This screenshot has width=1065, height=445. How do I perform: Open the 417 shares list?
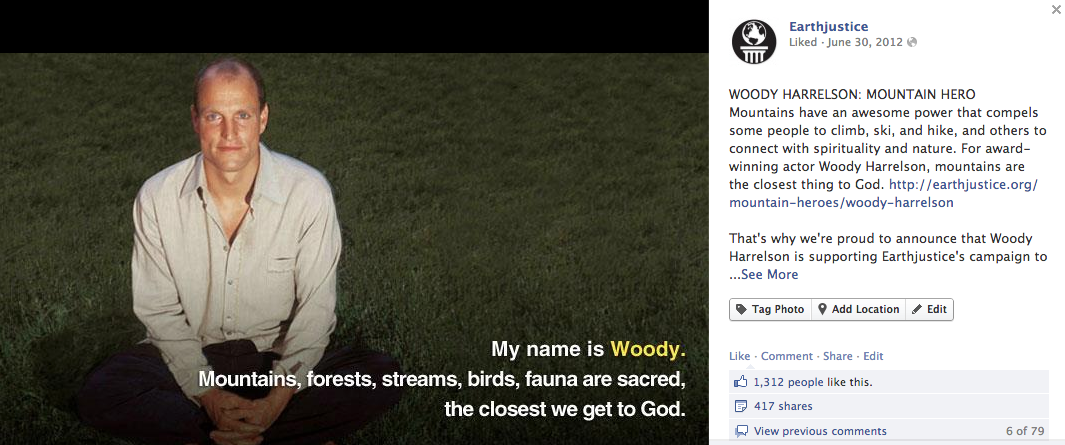click(783, 406)
